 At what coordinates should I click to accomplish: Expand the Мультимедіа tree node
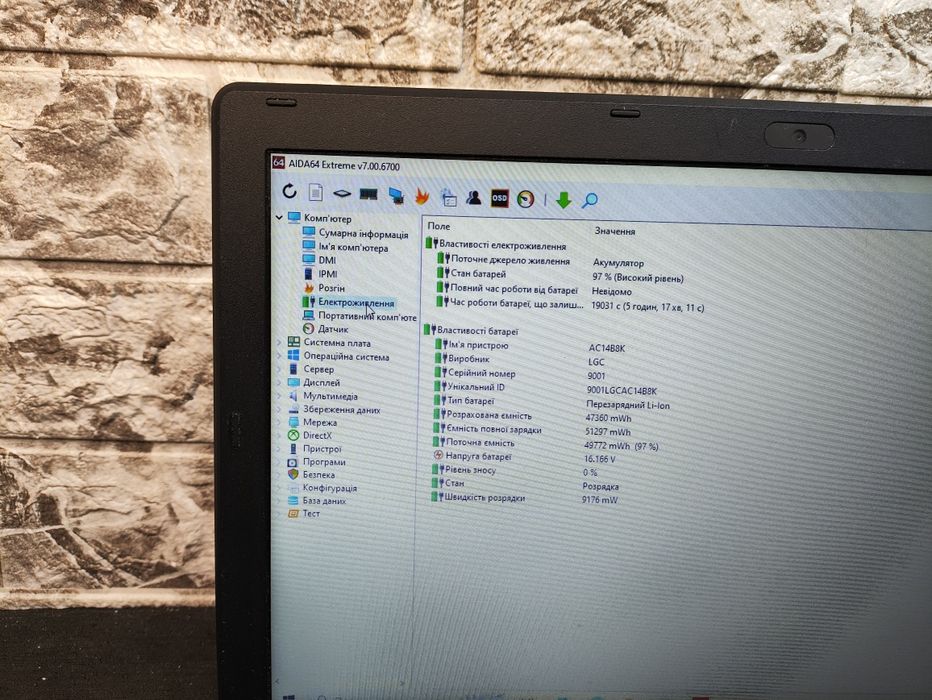(x=279, y=395)
